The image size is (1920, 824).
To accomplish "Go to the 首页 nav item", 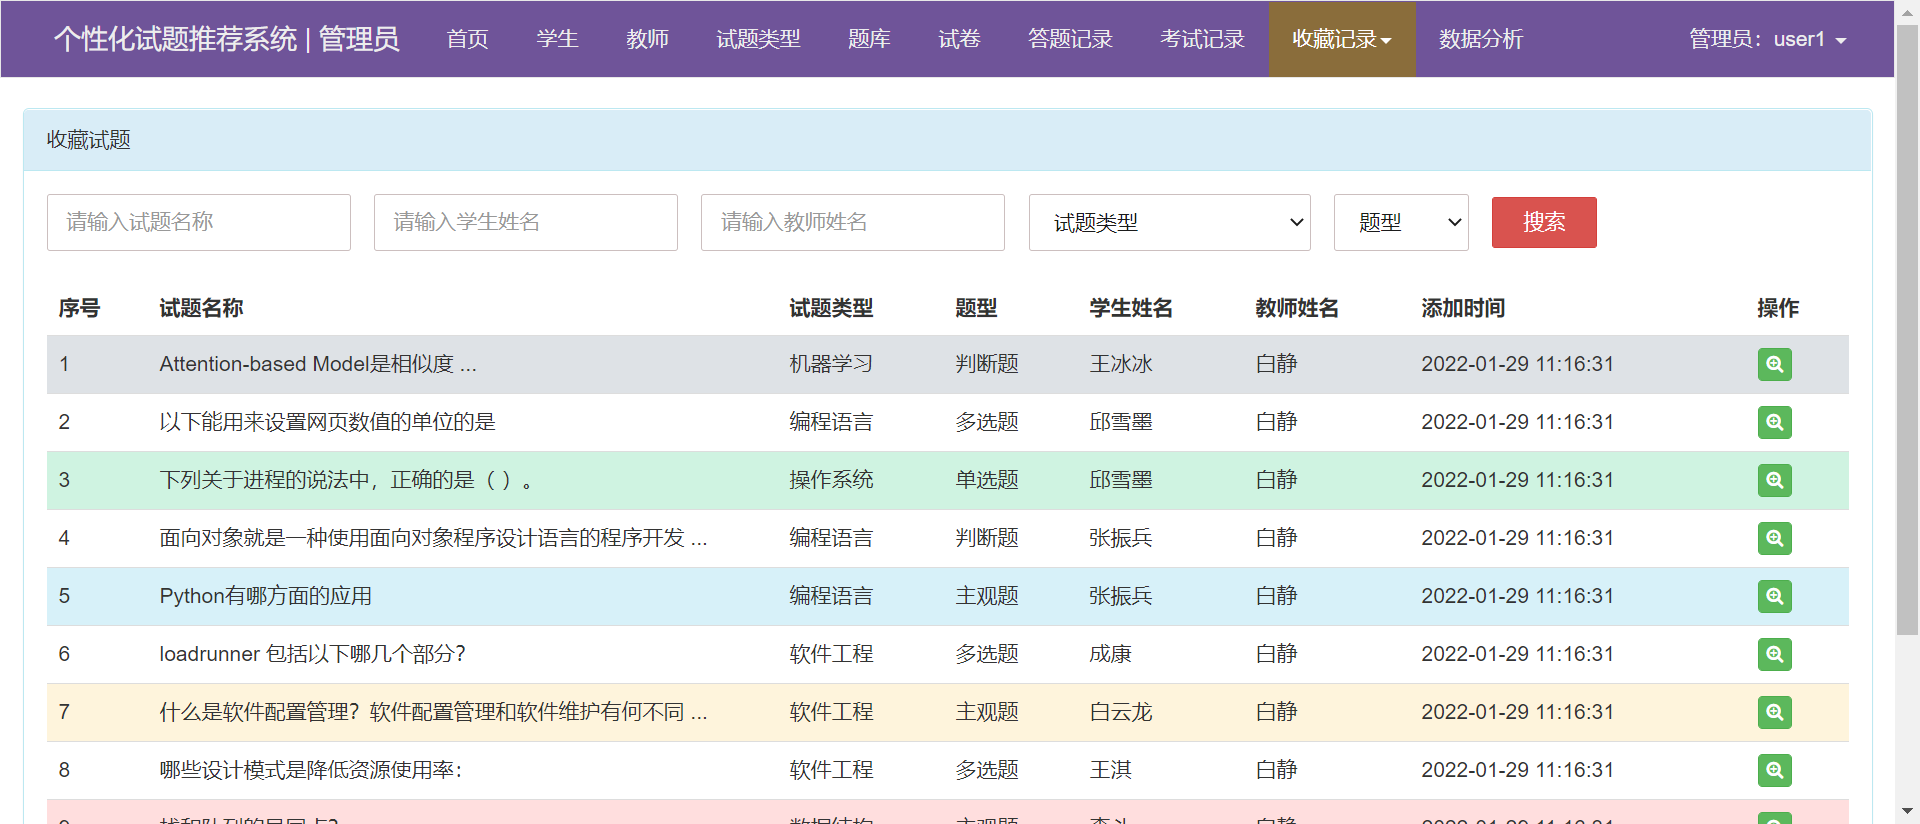I will tap(468, 39).
